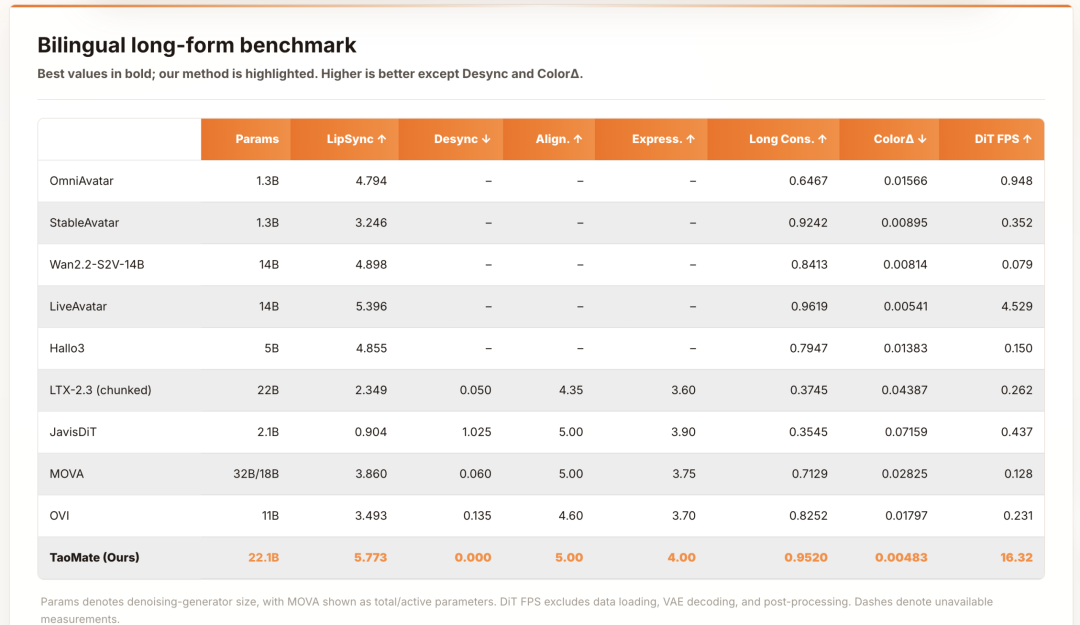Click OVI's DiT FPS value 0.231
1080x625 pixels.
1017,516
